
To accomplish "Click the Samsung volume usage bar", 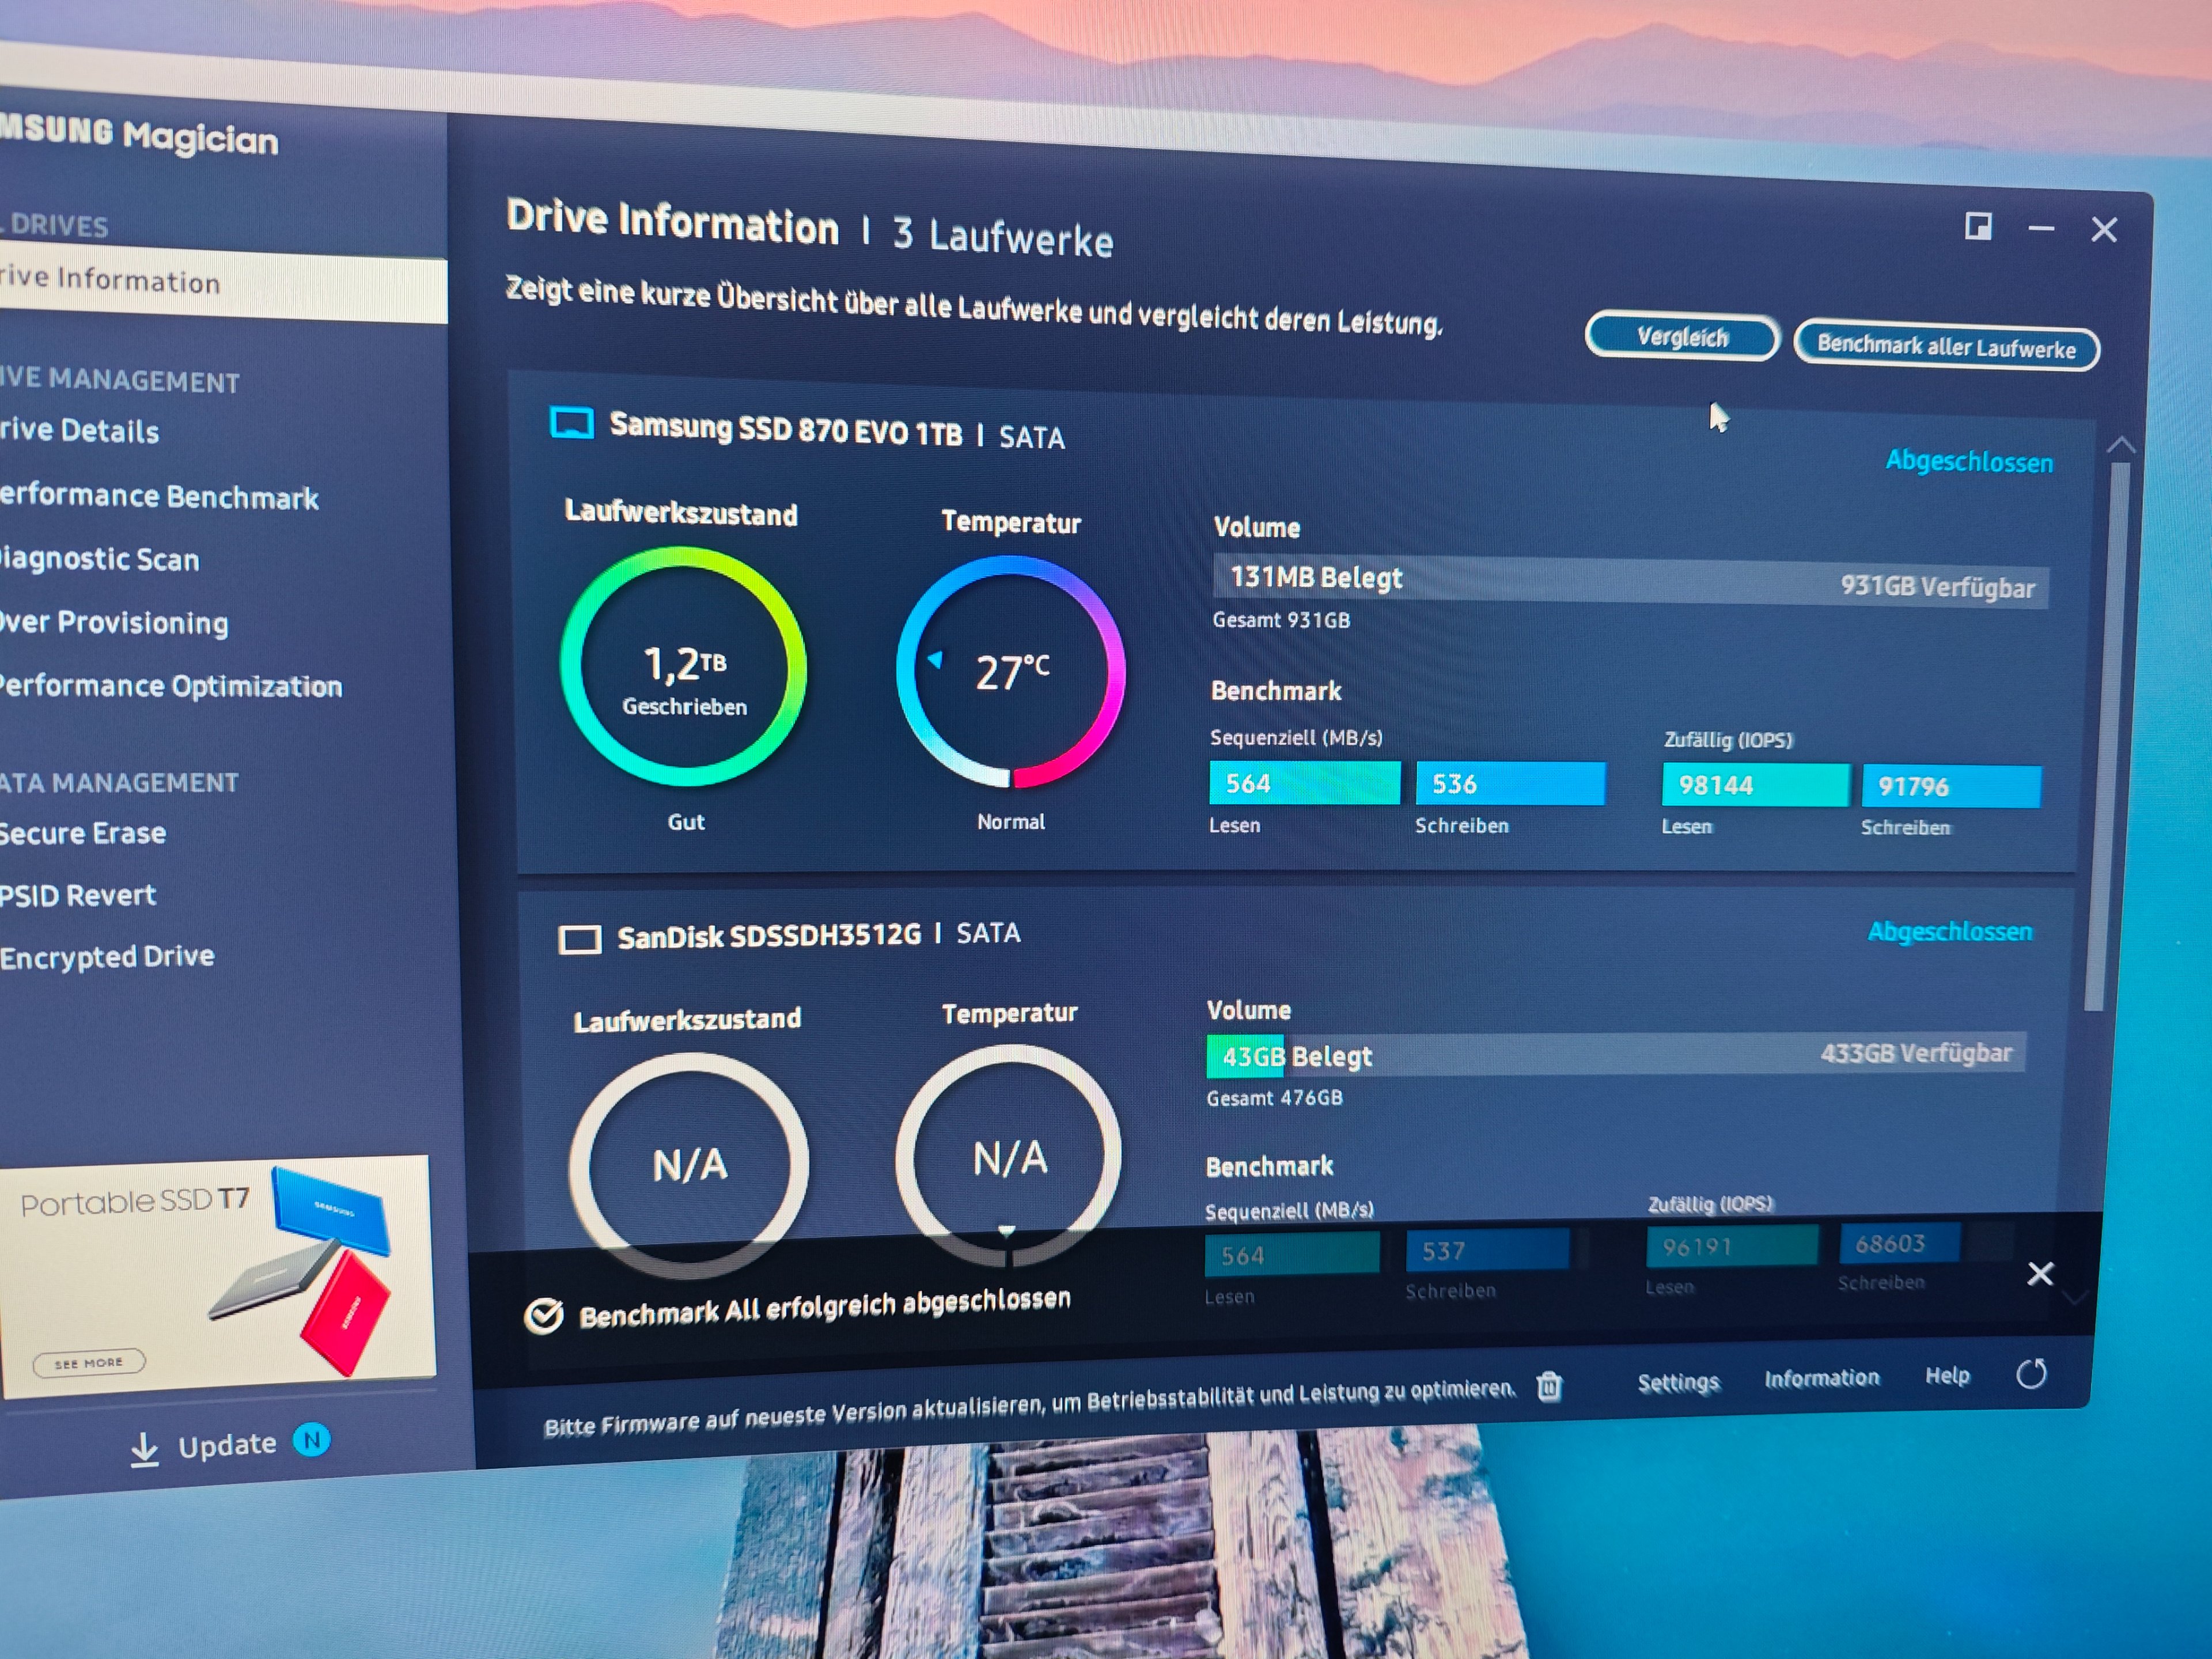I will (1630, 582).
